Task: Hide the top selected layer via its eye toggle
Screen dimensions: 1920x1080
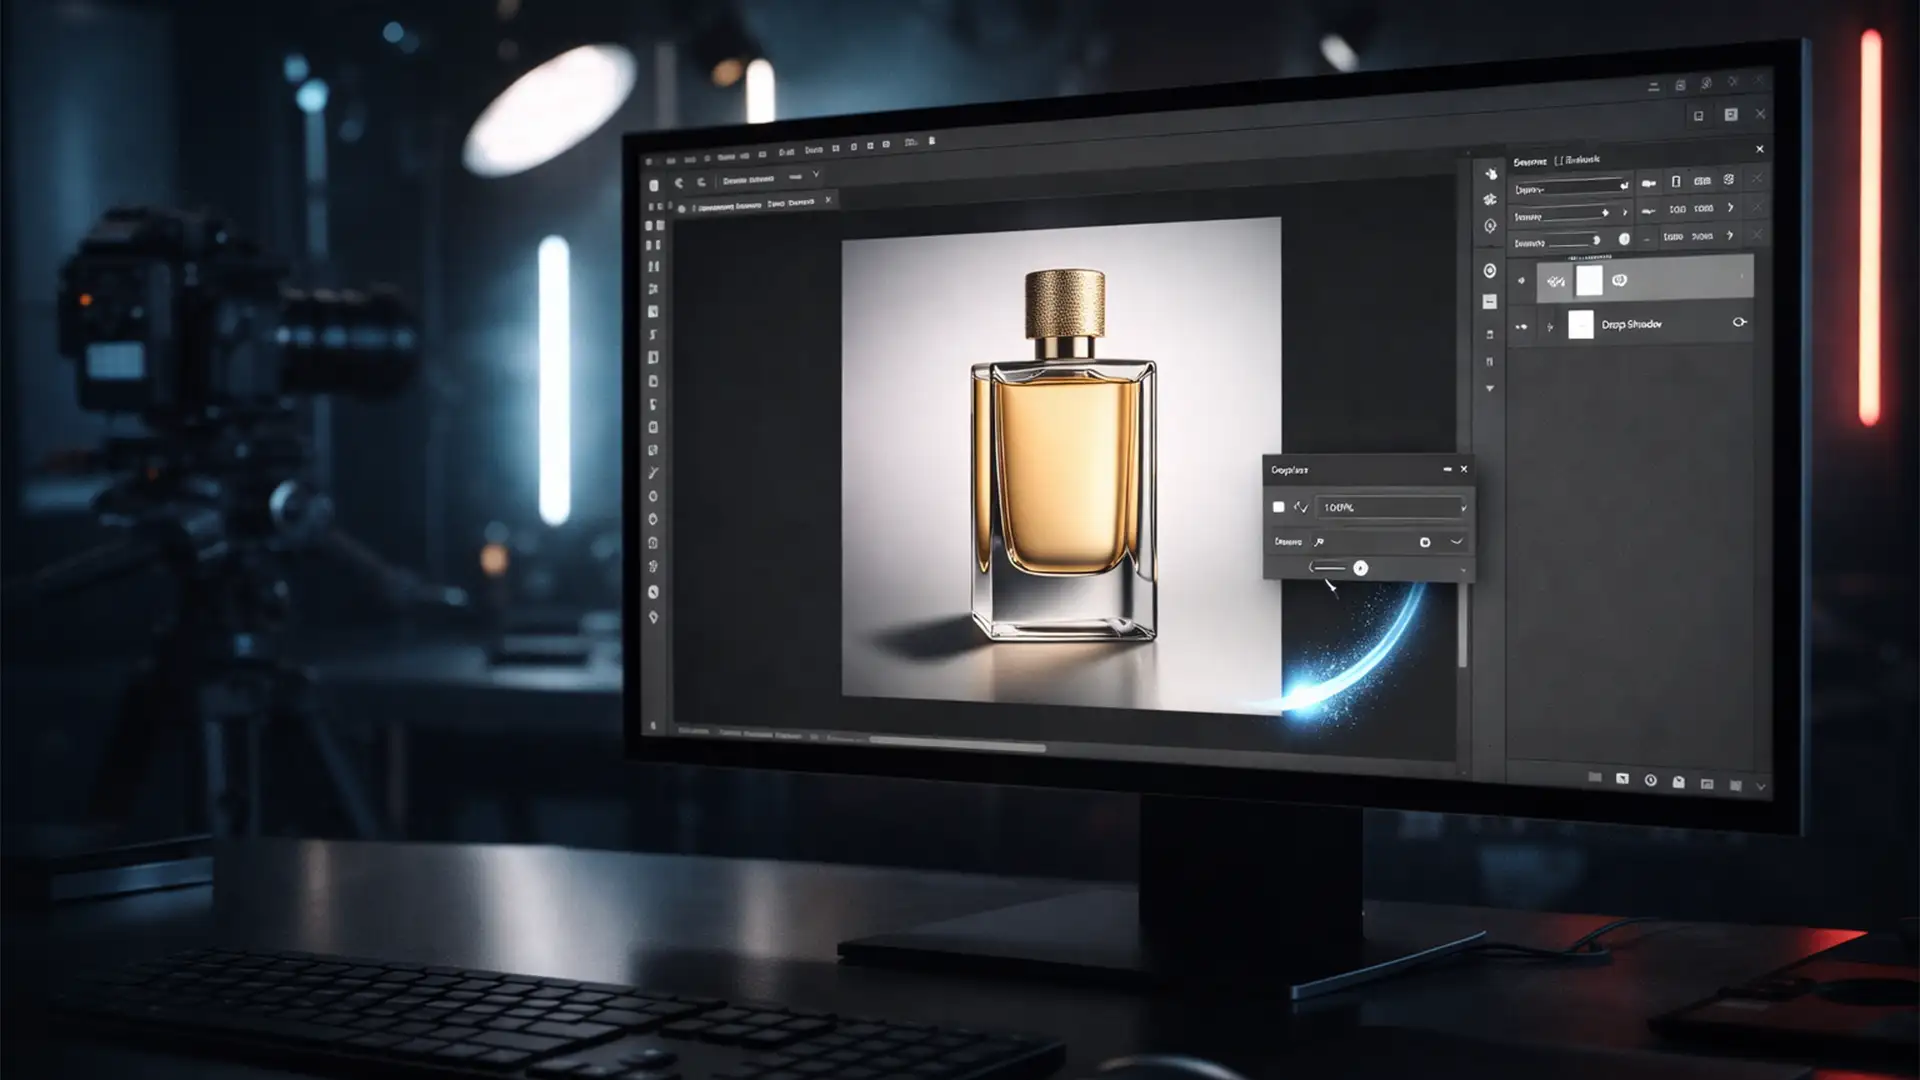Action: click(1521, 281)
